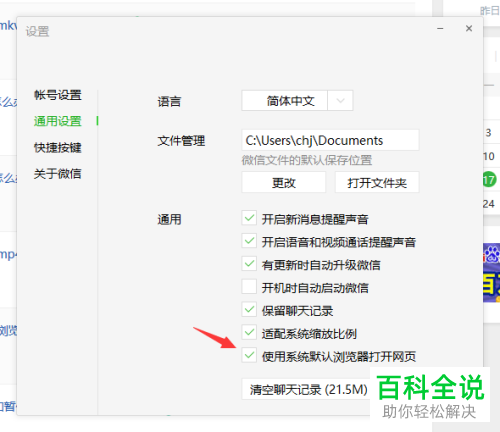Click the 打开文件夹 button
Screen dimensions: 500x432
pyautogui.click(x=377, y=182)
